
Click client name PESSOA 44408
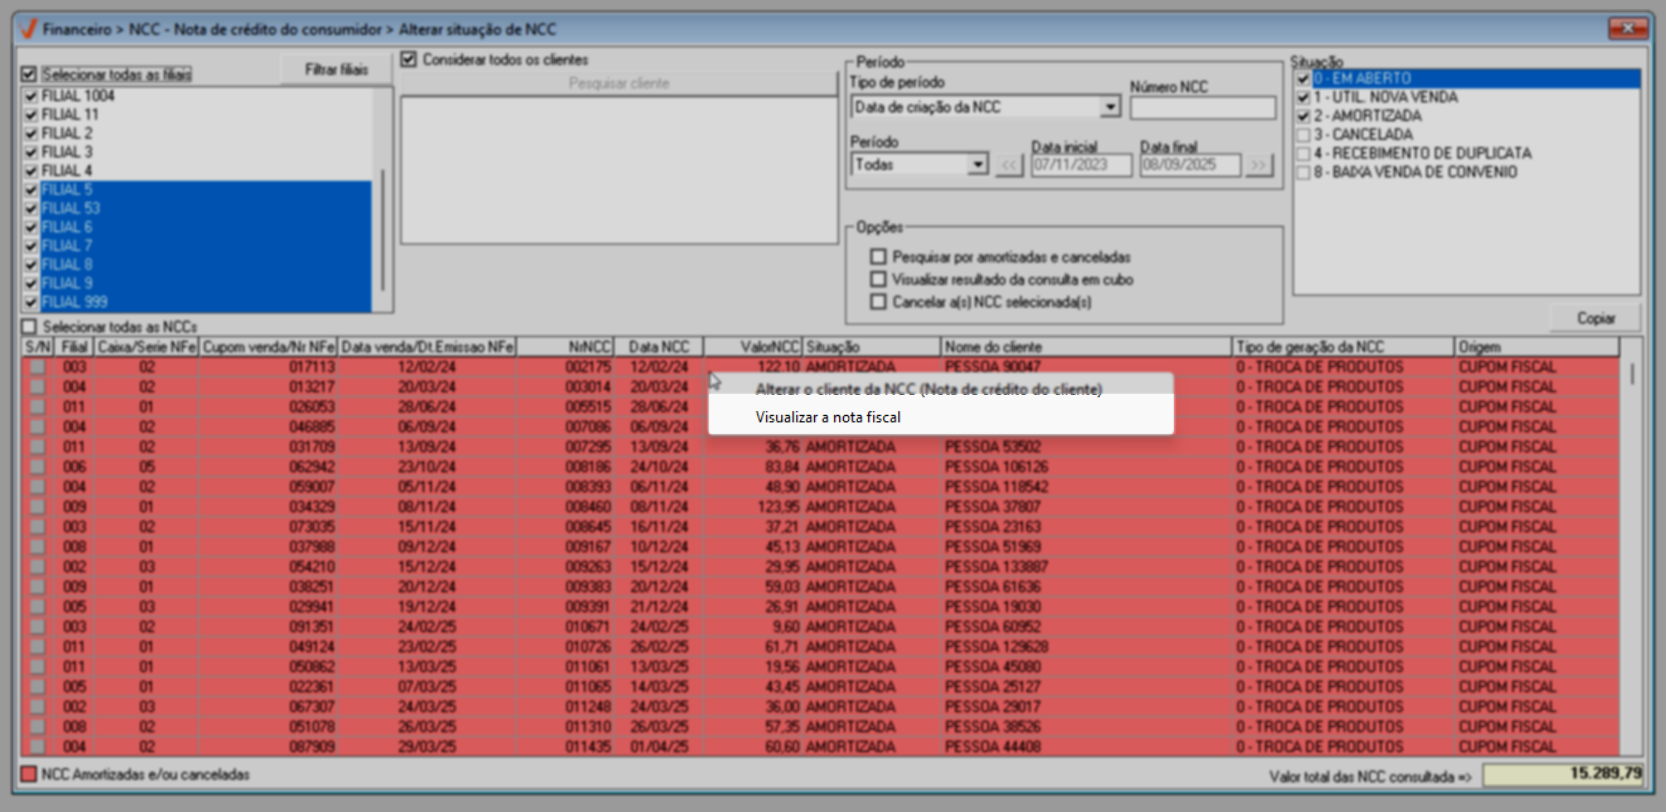pos(992,747)
